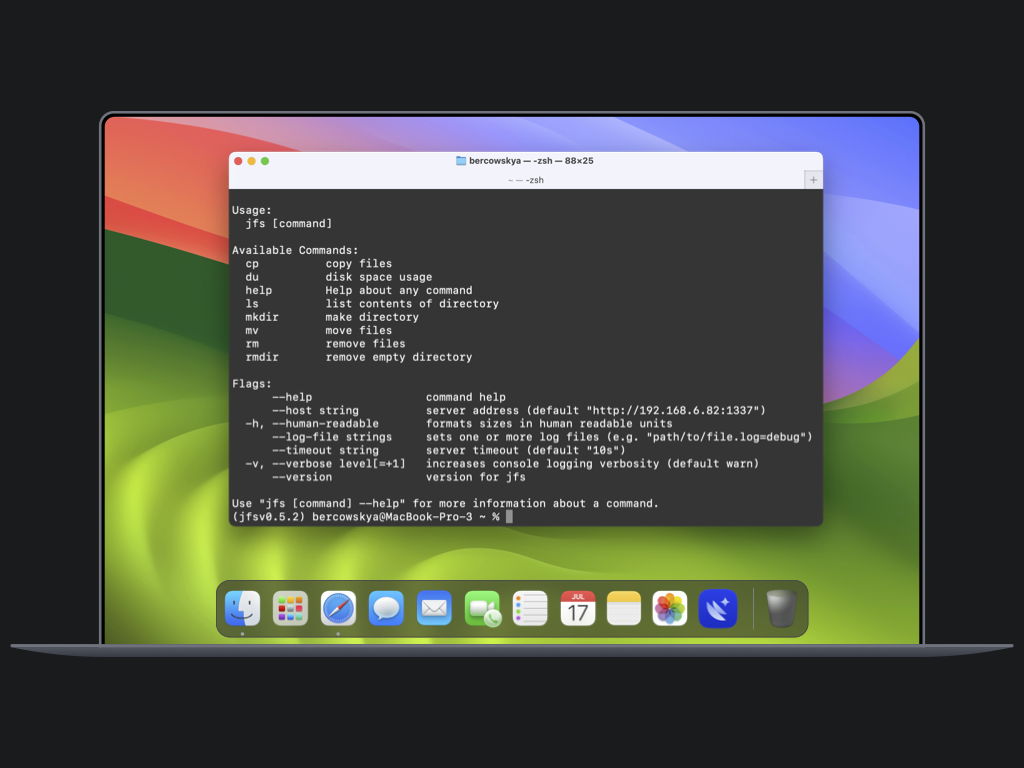Minimize the Terminal window with the yellow button
The width and height of the screenshot is (1024, 768).
tap(252, 161)
